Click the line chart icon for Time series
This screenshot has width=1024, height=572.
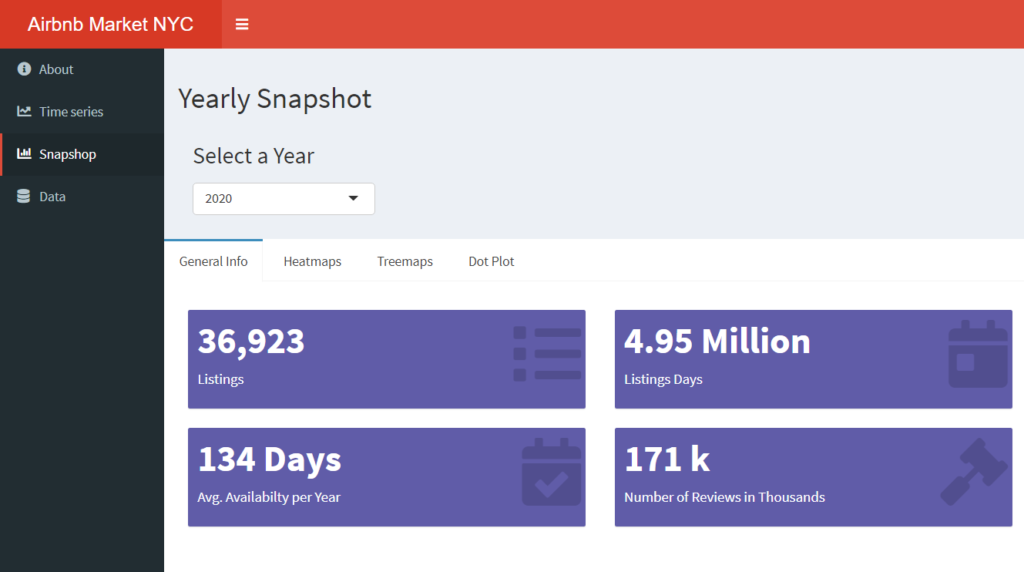click(x=24, y=112)
